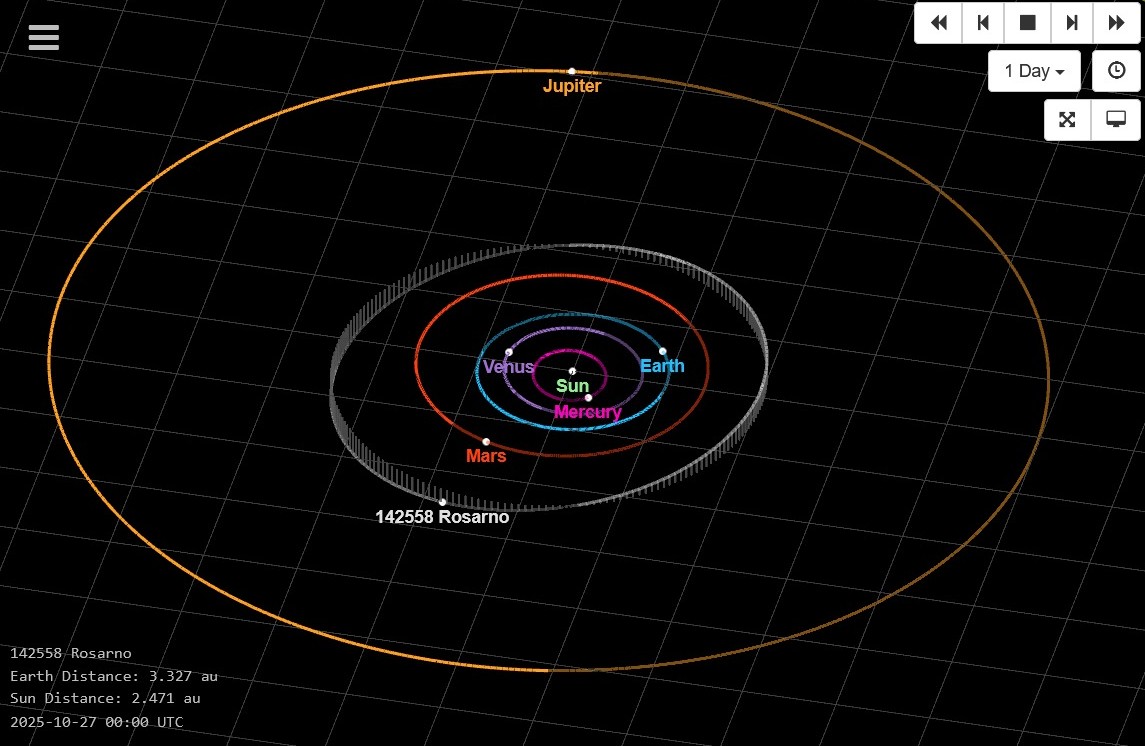Click the Sun marker at the center
This screenshot has width=1145, height=746.
(x=572, y=371)
